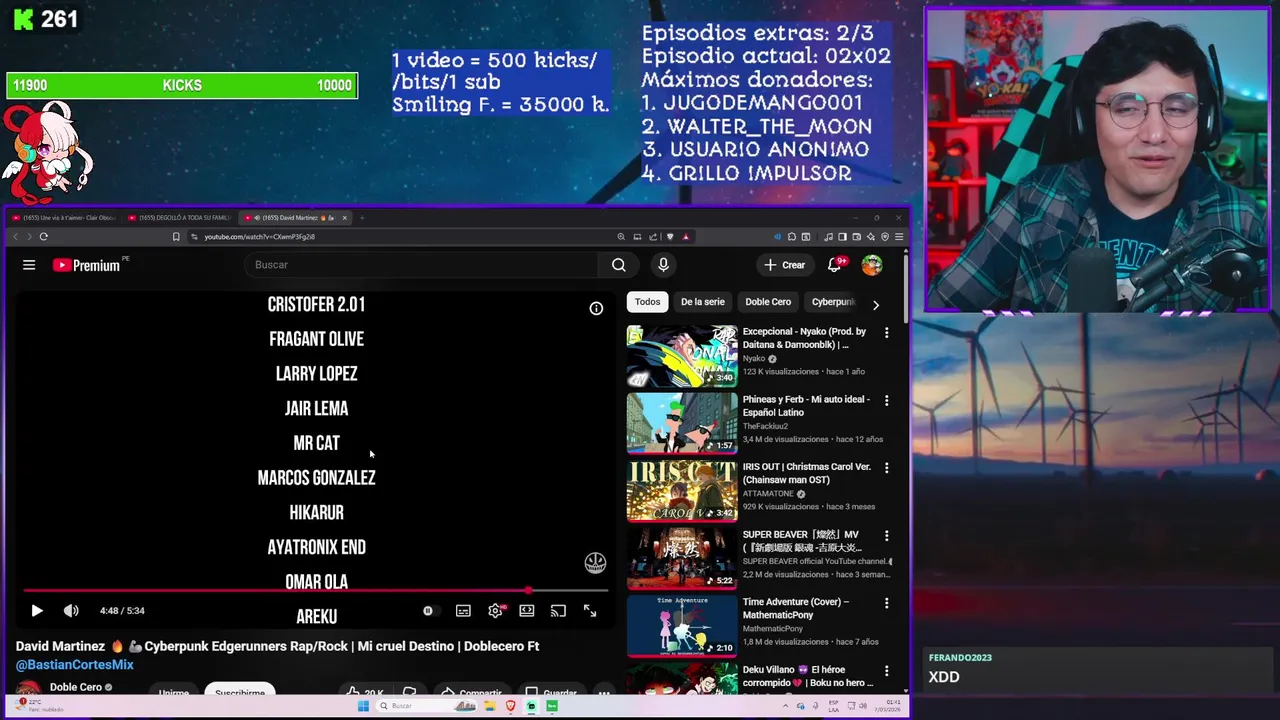Image resolution: width=1280 pixels, height=720 pixels.
Task: Open options for IRIS OUT video
Action: tap(886, 468)
